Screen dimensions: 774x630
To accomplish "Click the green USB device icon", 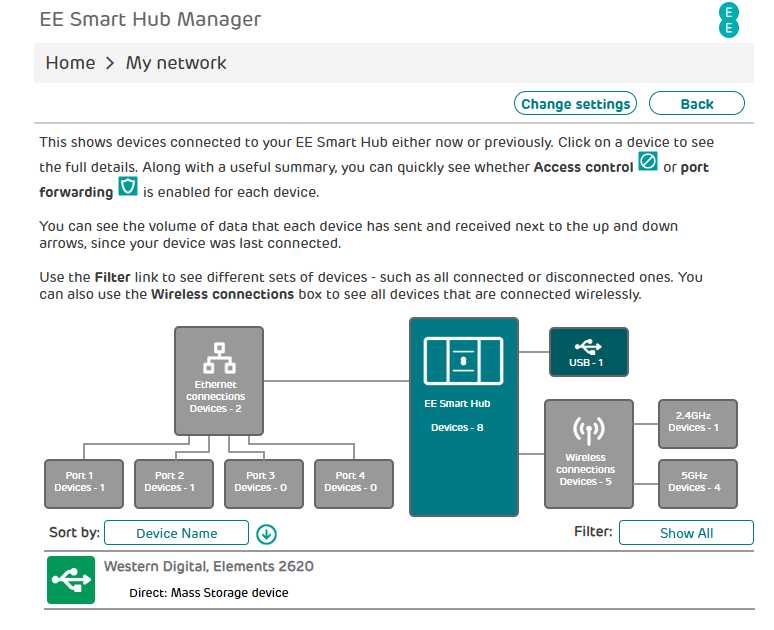I will (71, 580).
